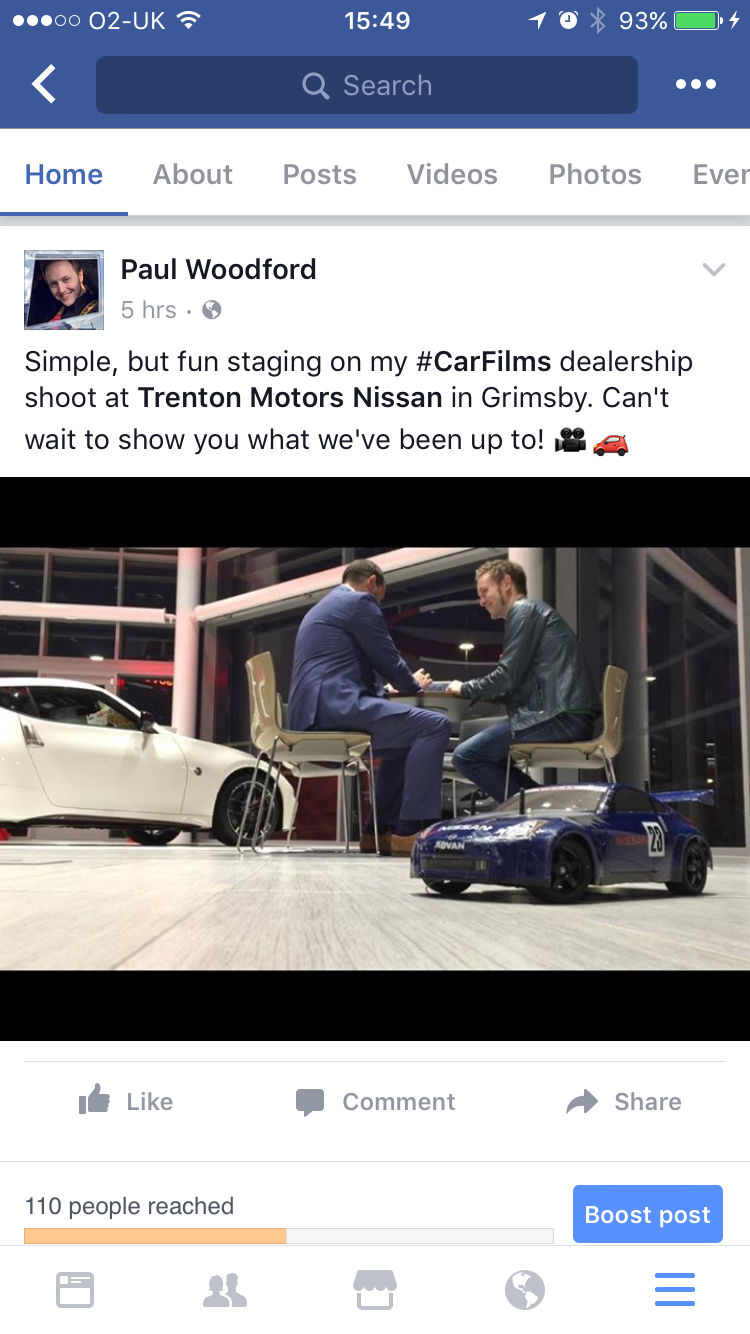The width and height of the screenshot is (750, 1334).
Task: Open the News Feed icon in bottom bar
Action: coord(75,1289)
